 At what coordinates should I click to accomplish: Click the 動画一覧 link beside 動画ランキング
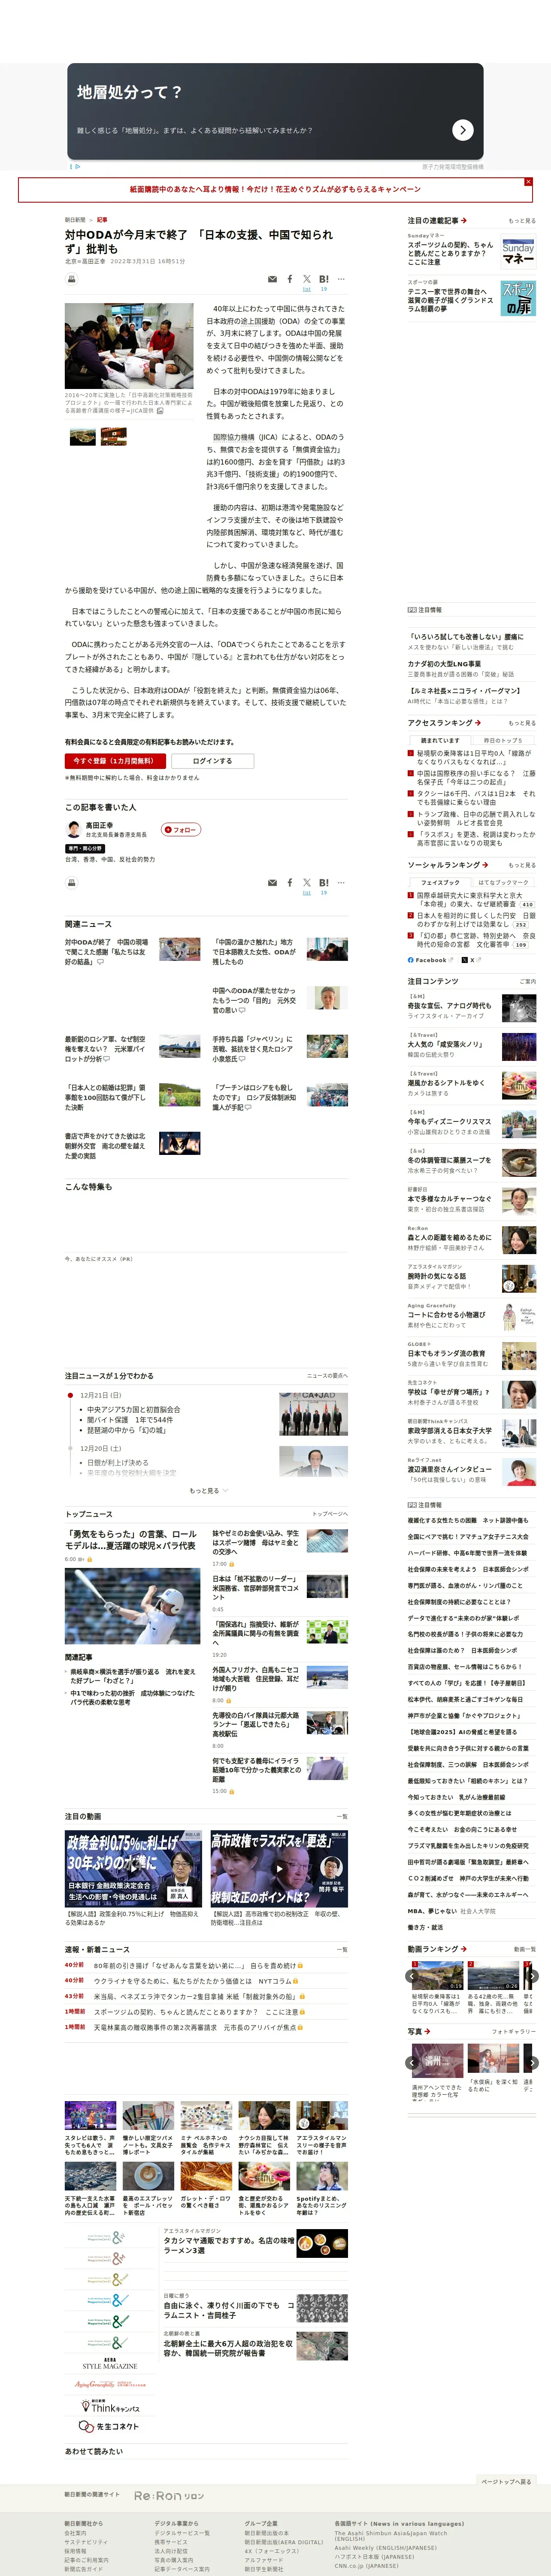525,1949
